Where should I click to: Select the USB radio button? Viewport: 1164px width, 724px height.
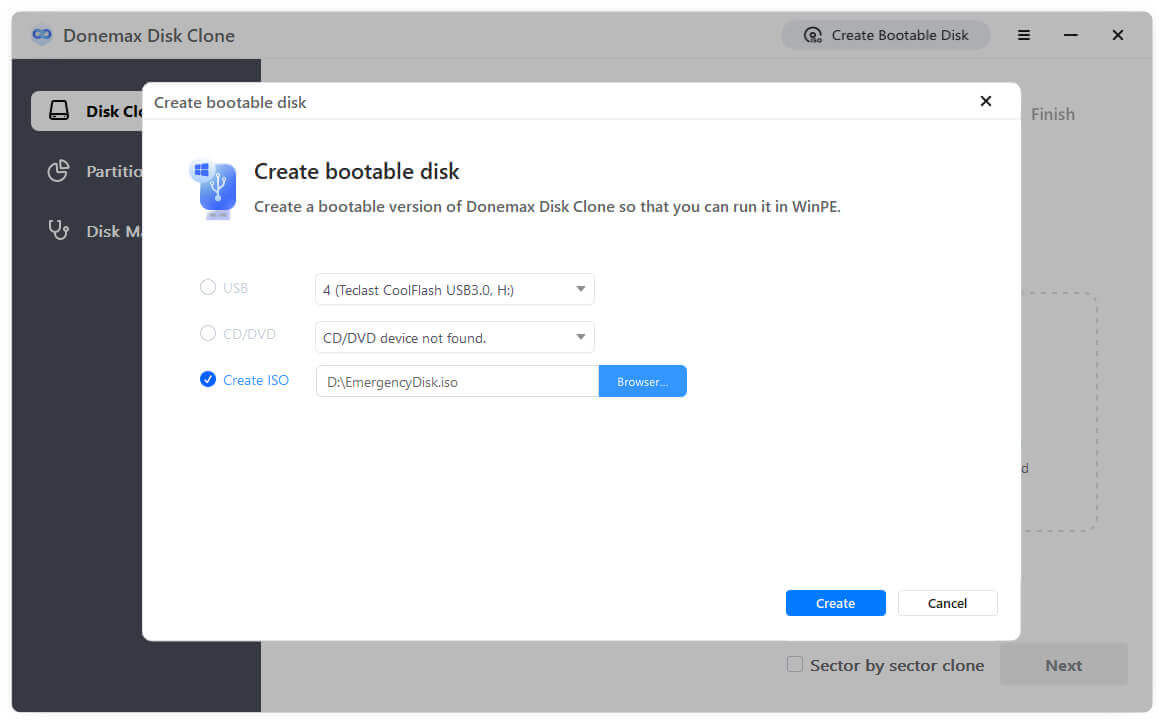click(x=206, y=287)
